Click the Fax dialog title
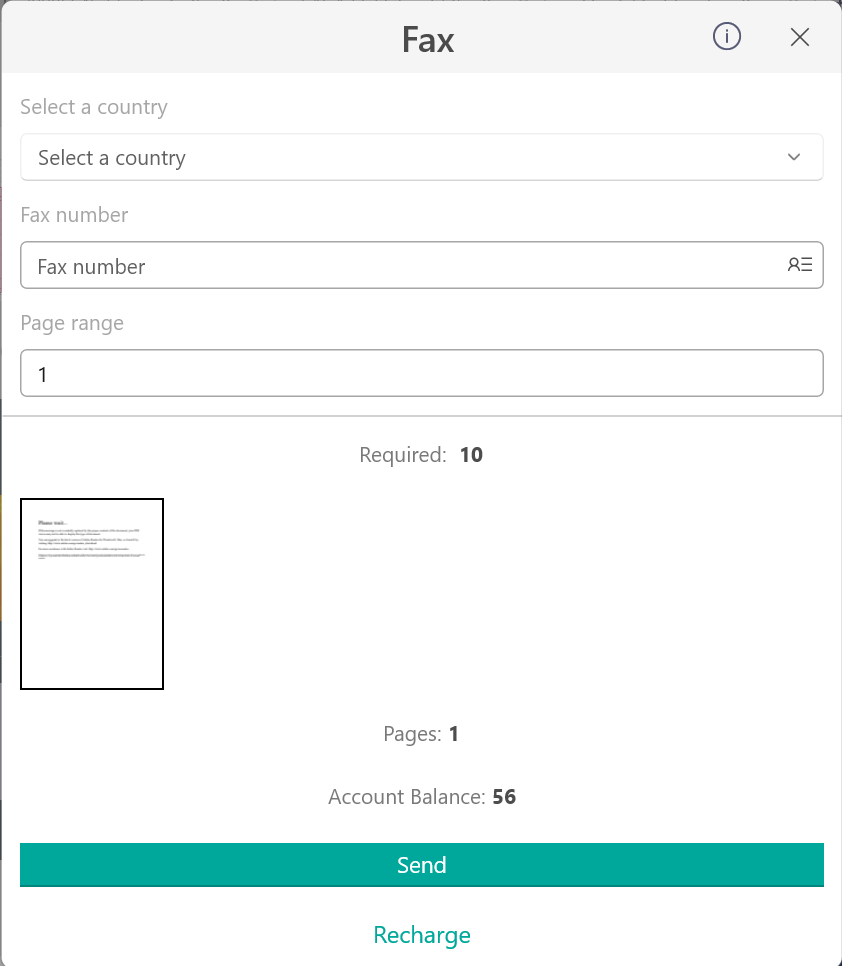842x966 pixels. tap(428, 40)
